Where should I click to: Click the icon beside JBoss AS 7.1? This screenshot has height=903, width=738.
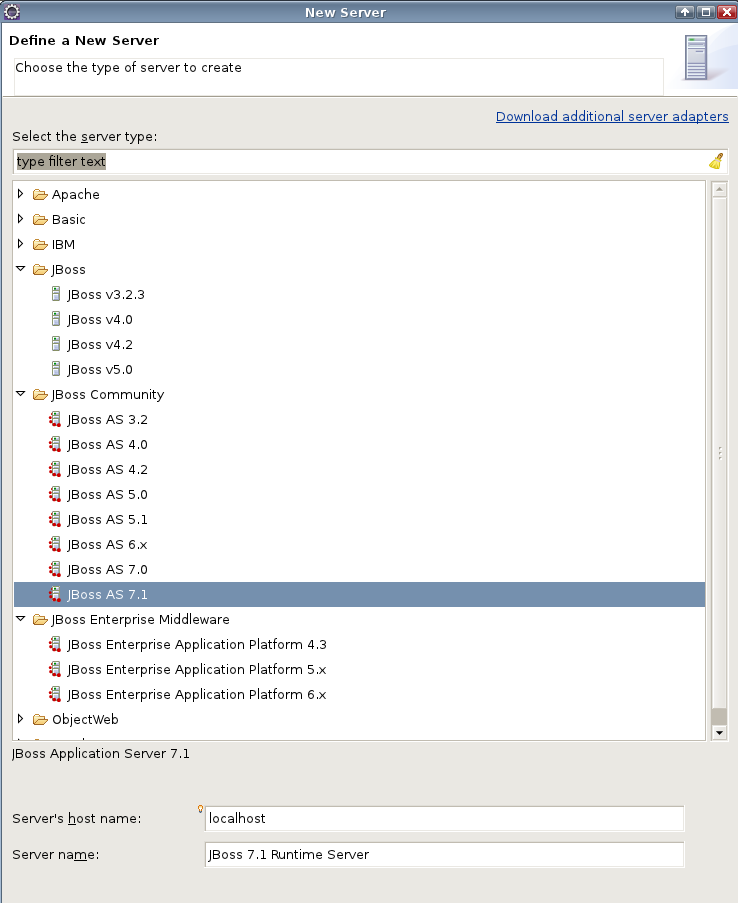55,594
